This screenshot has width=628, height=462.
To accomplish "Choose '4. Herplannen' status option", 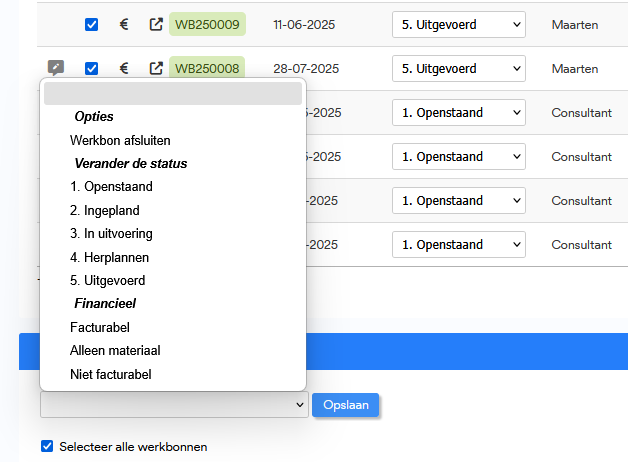I will (x=110, y=257).
